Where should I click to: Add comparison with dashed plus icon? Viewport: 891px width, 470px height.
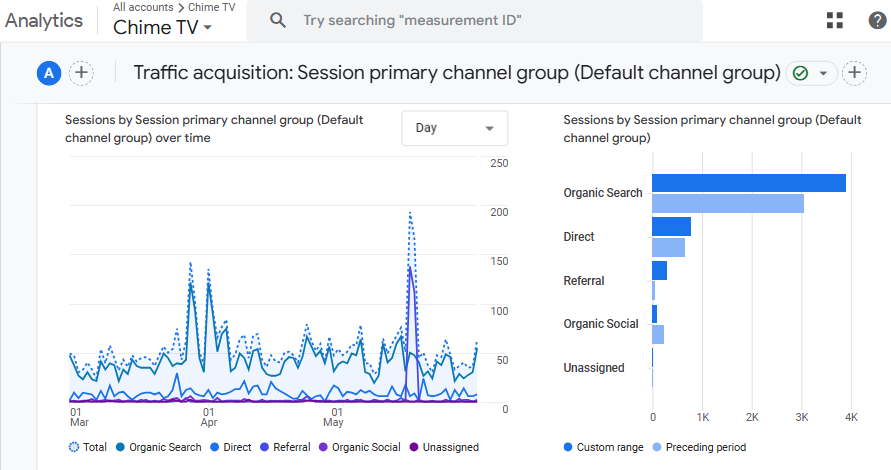click(81, 73)
